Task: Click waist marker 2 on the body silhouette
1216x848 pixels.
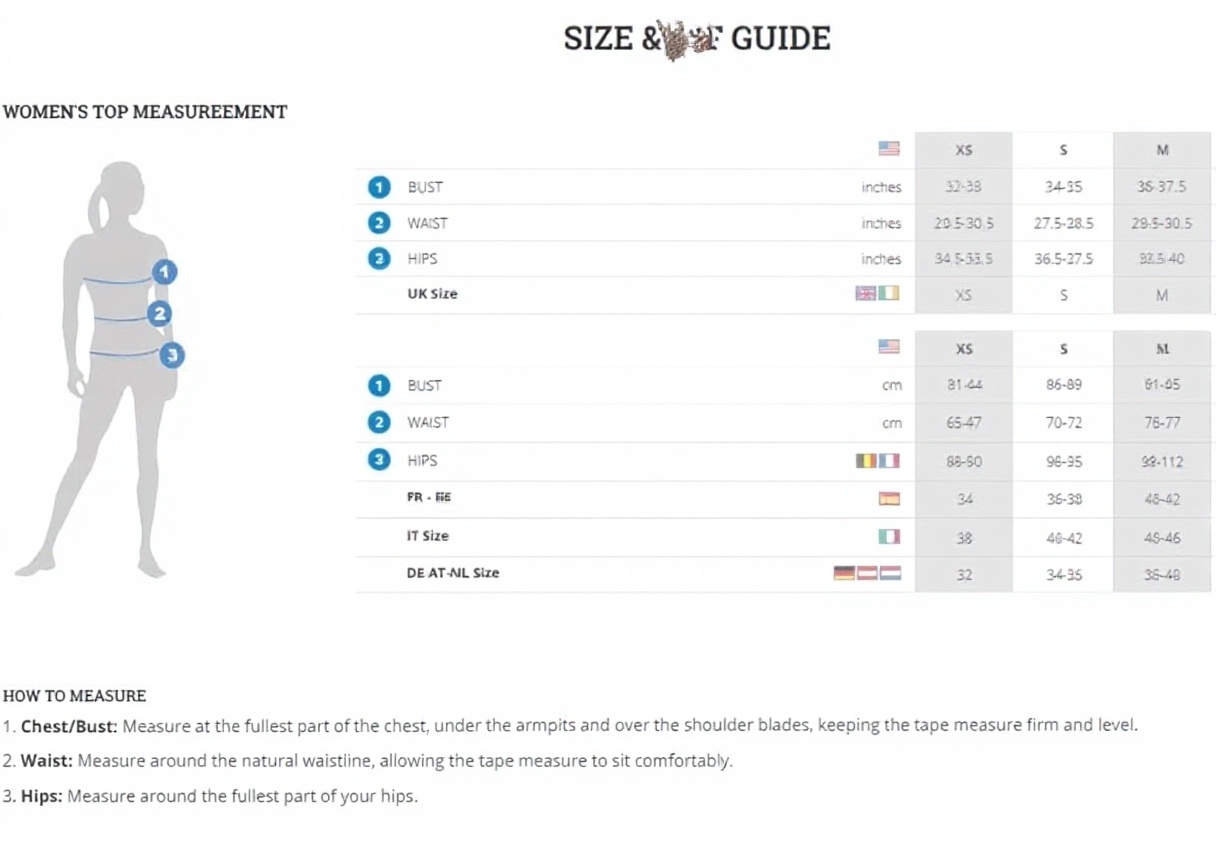Action: [x=159, y=314]
